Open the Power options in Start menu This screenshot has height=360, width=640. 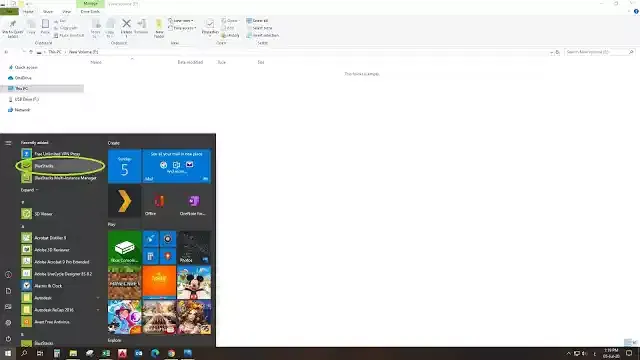click(8, 339)
